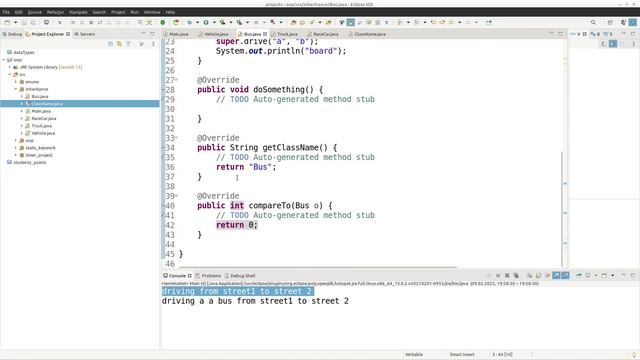The width and height of the screenshot is (640, 360).
Task: Click the Pin Editor icon in main toolbar
Action: 489,22
